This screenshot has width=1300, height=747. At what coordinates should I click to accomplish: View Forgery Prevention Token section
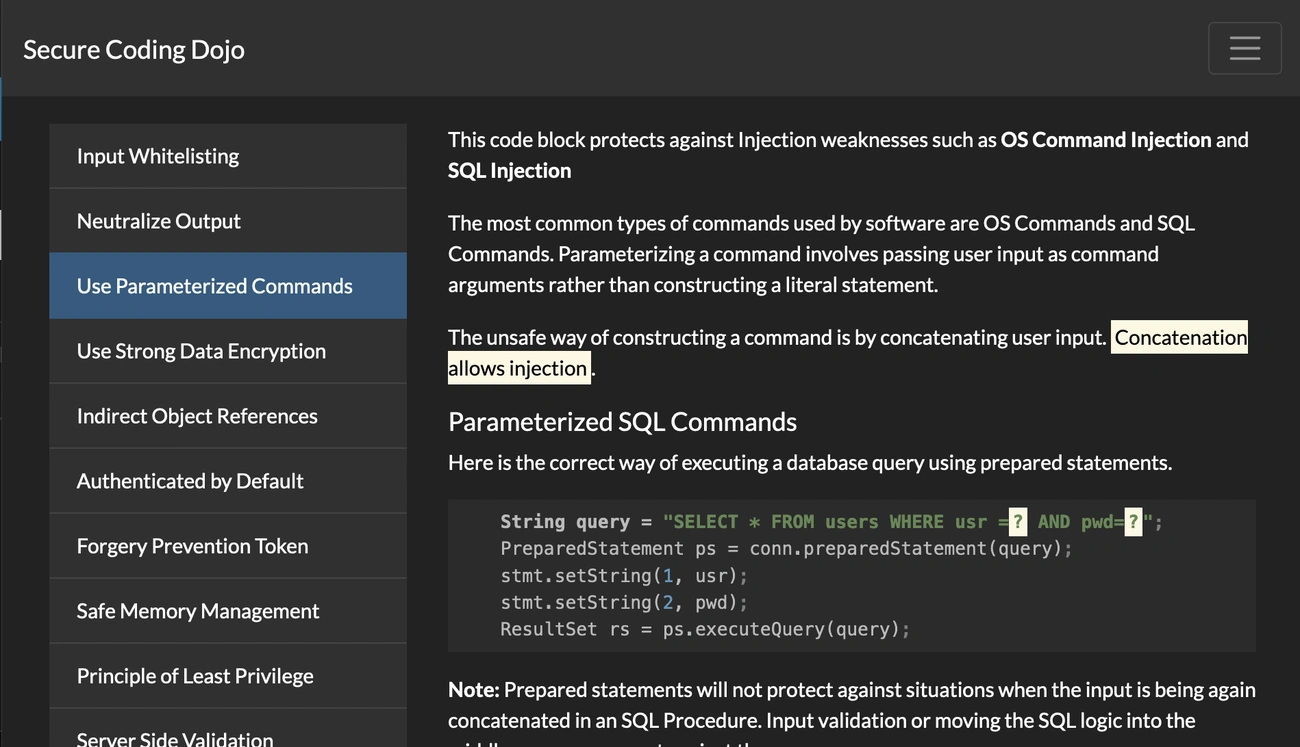click(228, 546)
